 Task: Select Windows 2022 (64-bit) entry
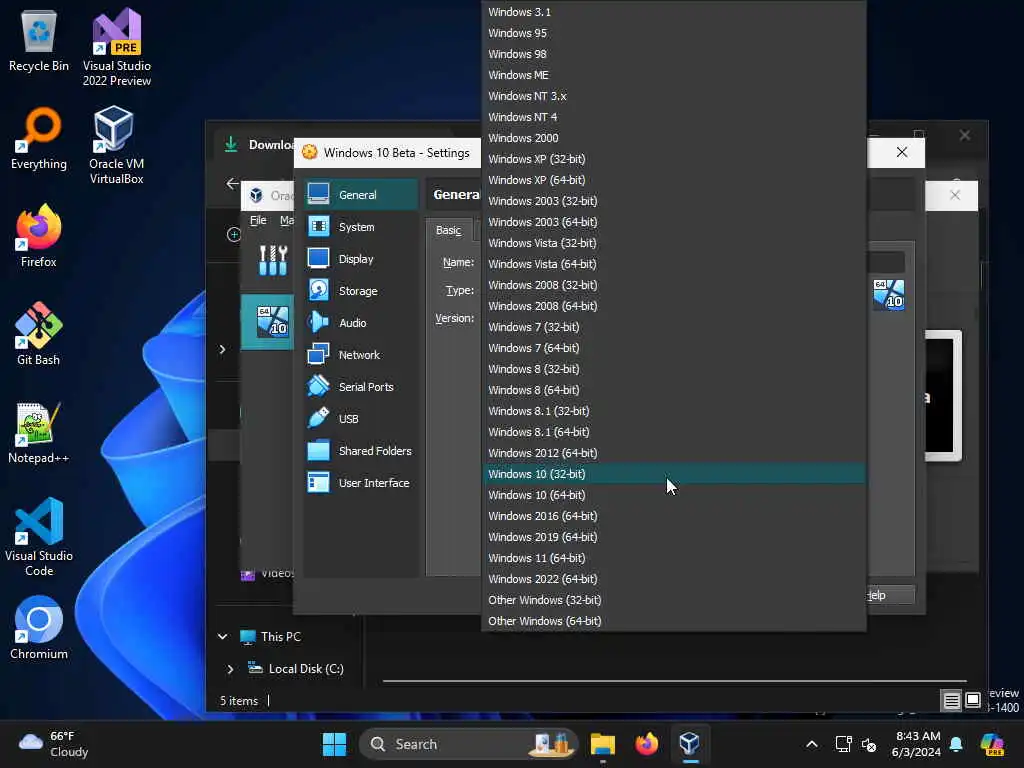(x=674, y=579)
